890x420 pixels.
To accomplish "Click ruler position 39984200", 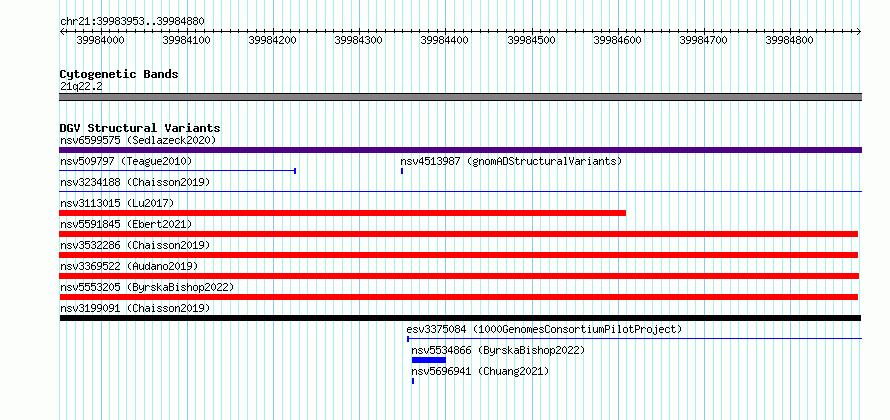I will 272,40.
